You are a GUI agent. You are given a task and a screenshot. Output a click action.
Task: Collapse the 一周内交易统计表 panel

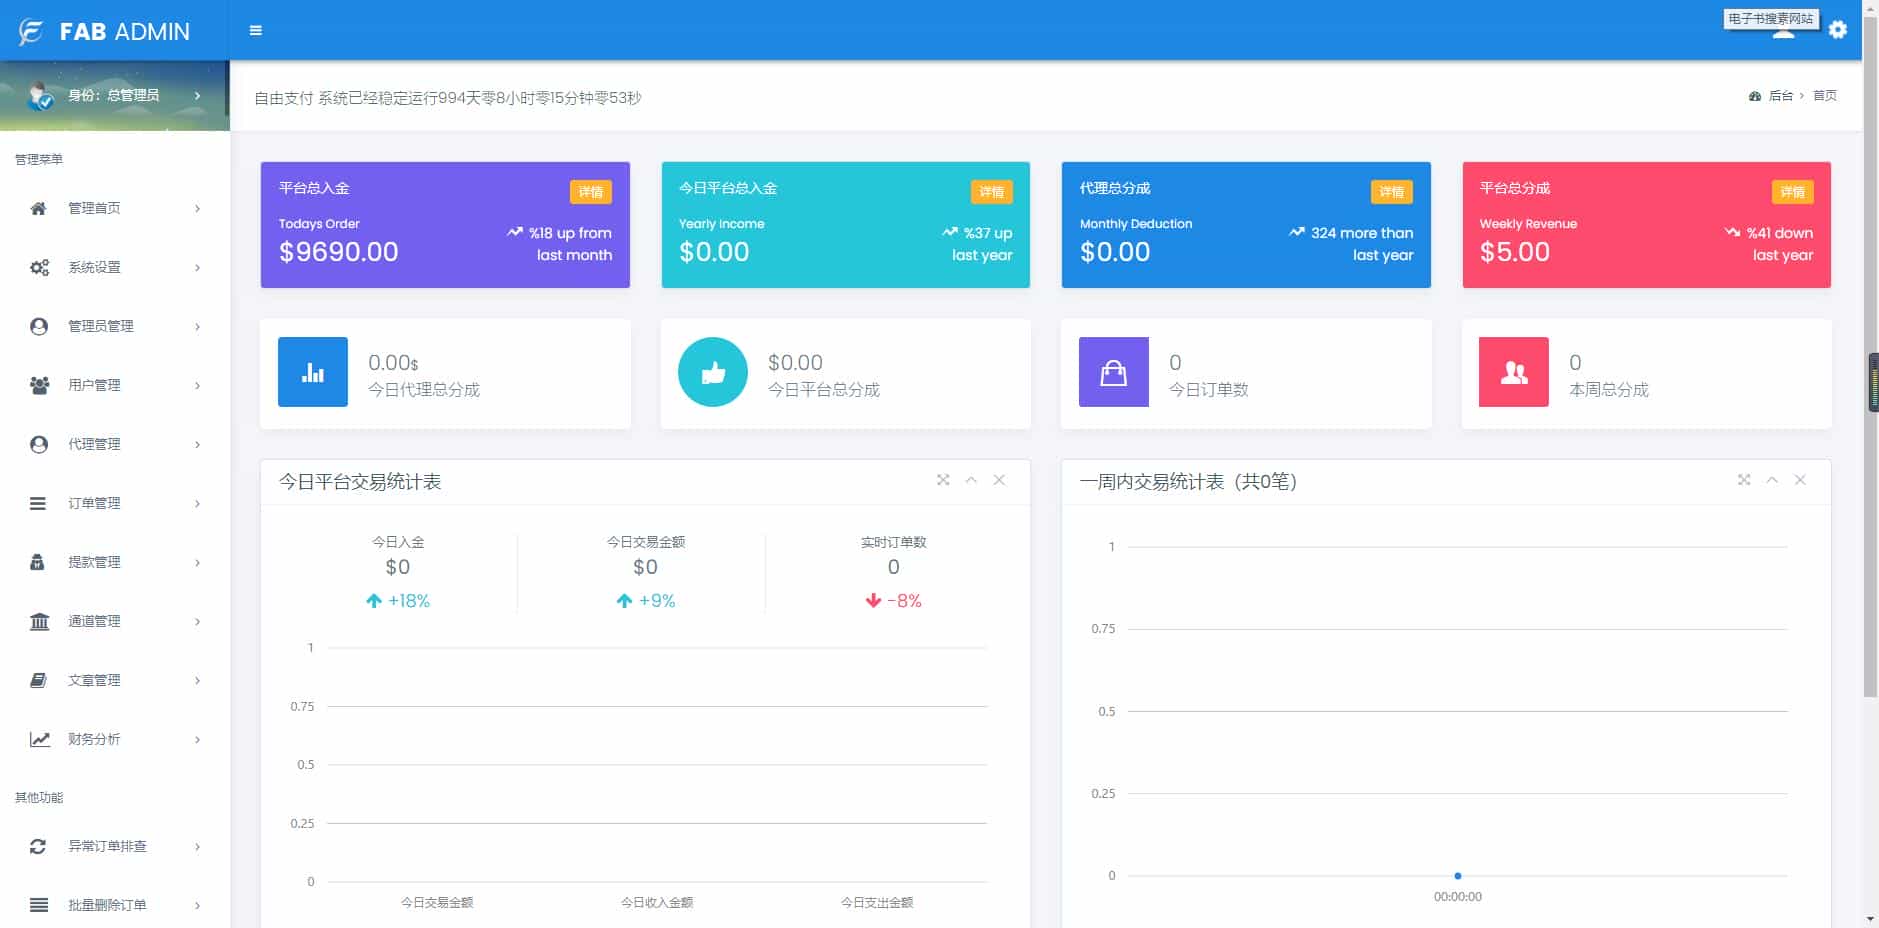(1772, 480)
